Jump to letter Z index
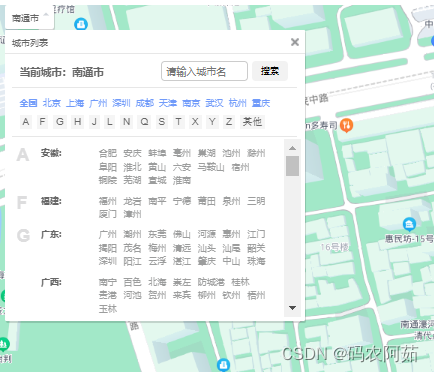 229,122
